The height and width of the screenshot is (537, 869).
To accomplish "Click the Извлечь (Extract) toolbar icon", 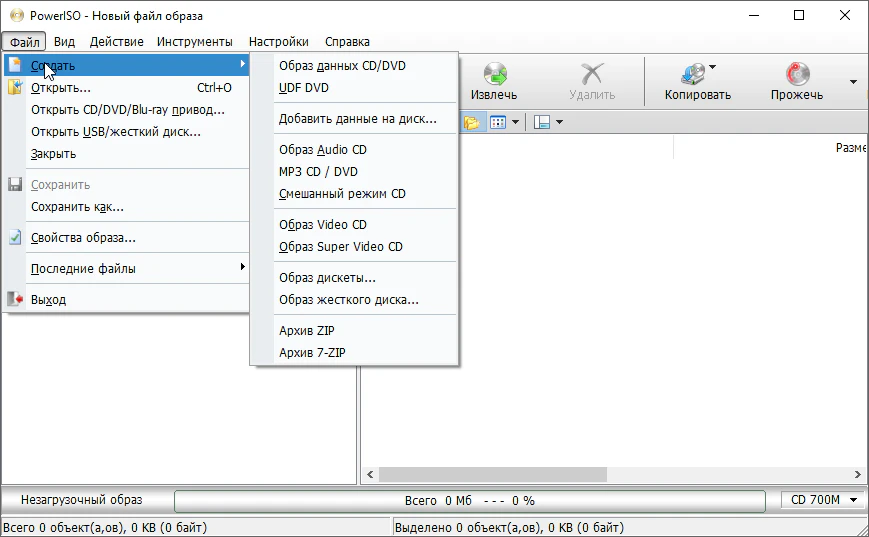I will click(495, 74).
